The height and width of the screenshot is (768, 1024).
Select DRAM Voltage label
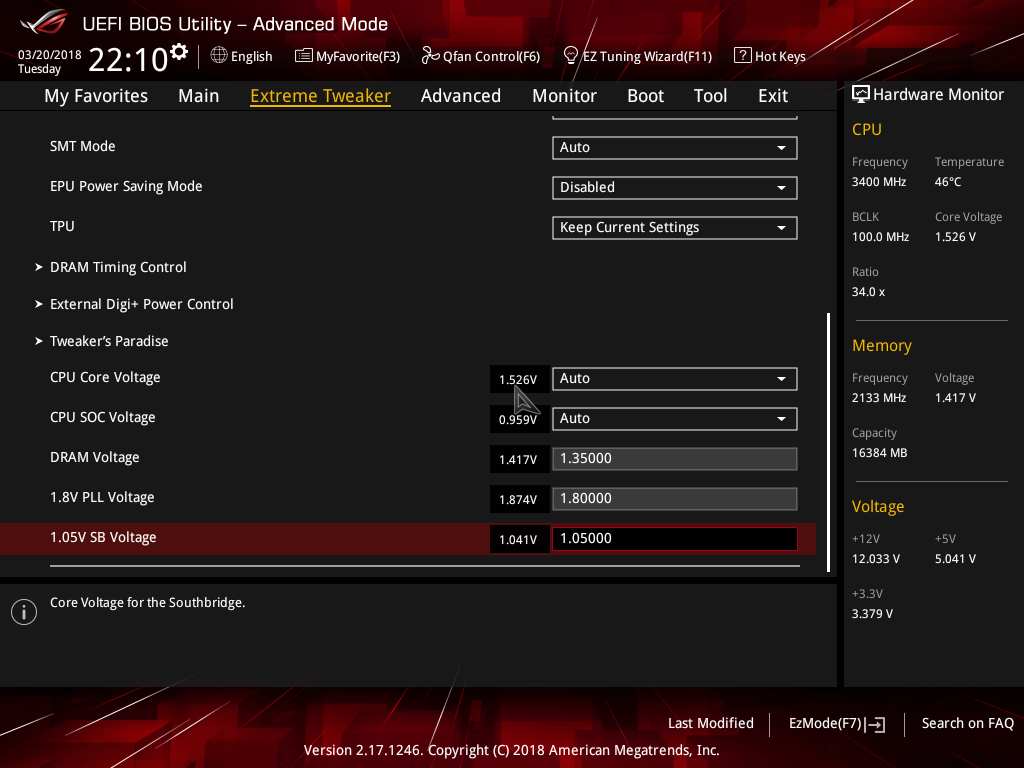95,457
